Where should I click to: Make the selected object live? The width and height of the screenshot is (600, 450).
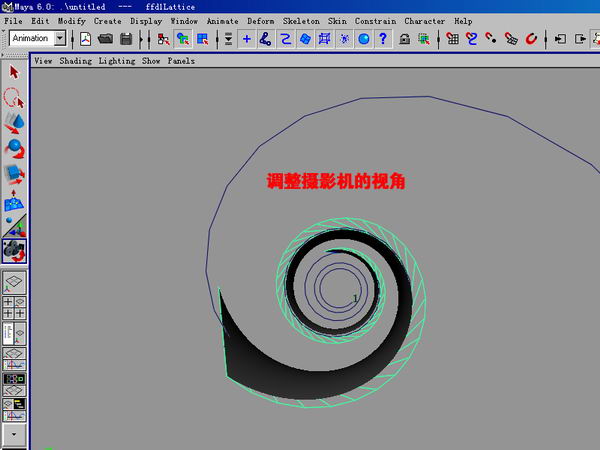point(531,39)
